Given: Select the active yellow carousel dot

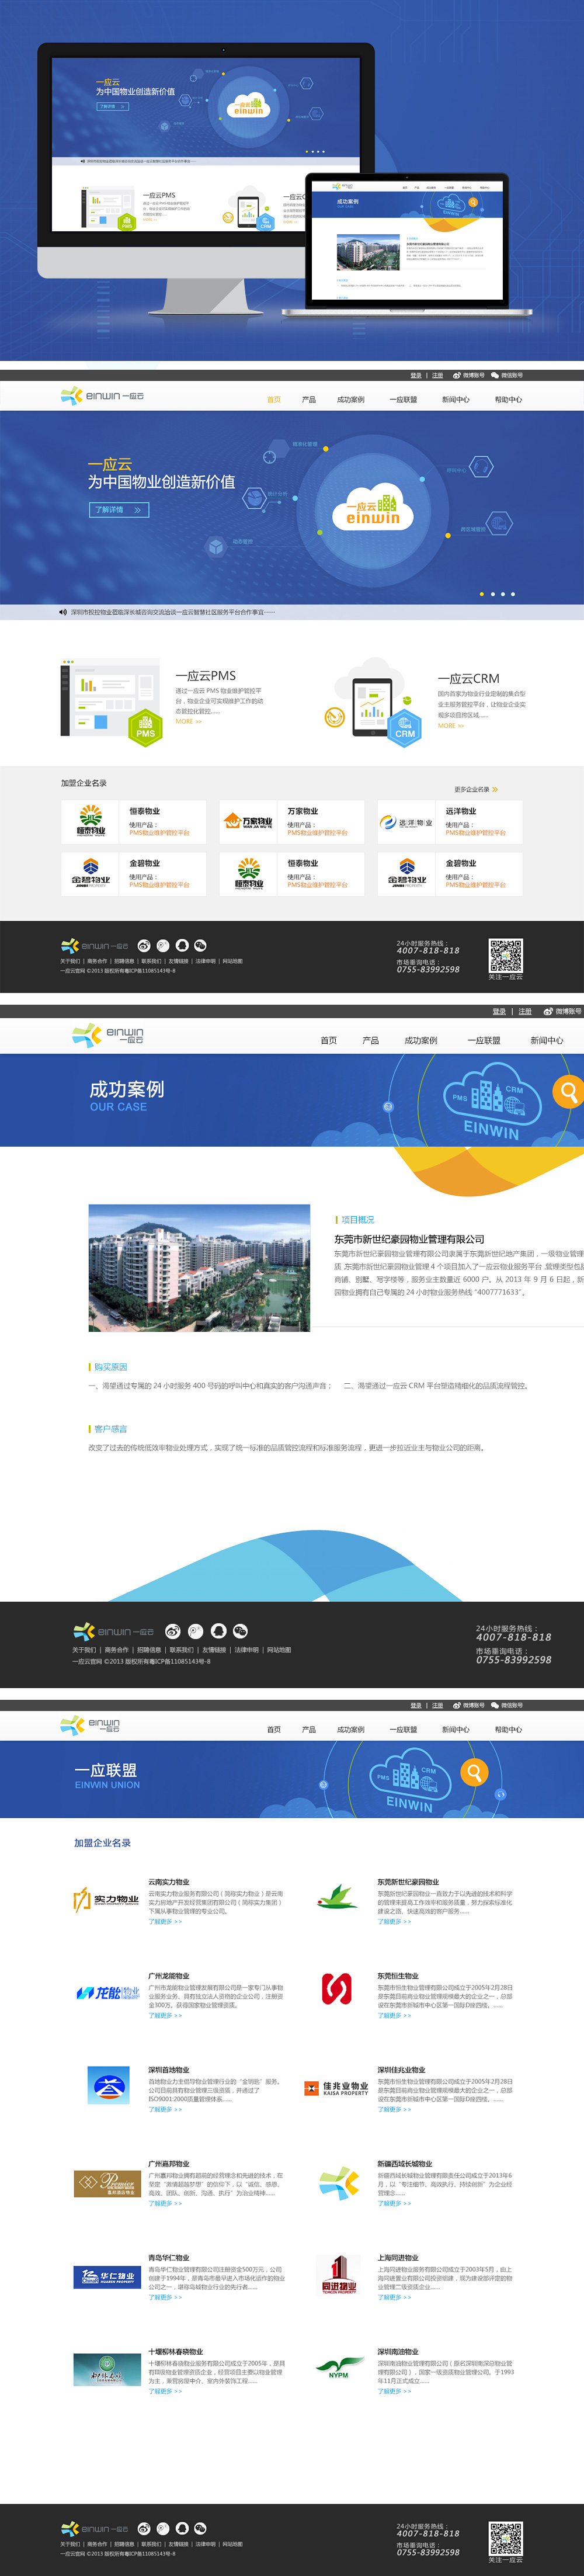Looking at the screenshot, I should 481,594.
